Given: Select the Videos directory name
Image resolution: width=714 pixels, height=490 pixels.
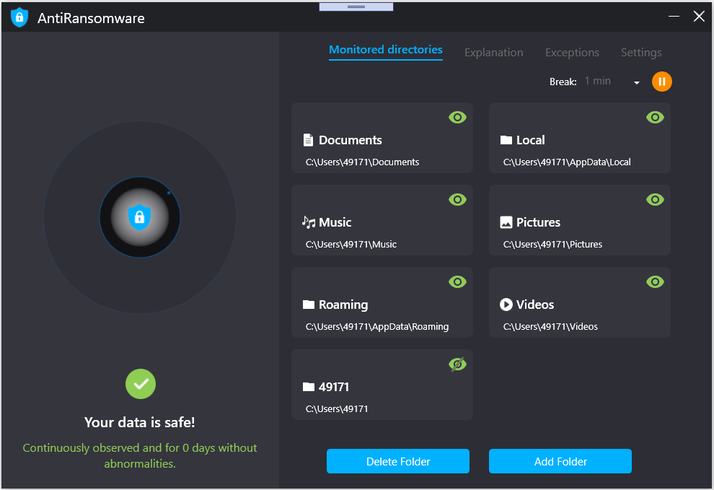Looking at the screenshot, I should point(535,304).
